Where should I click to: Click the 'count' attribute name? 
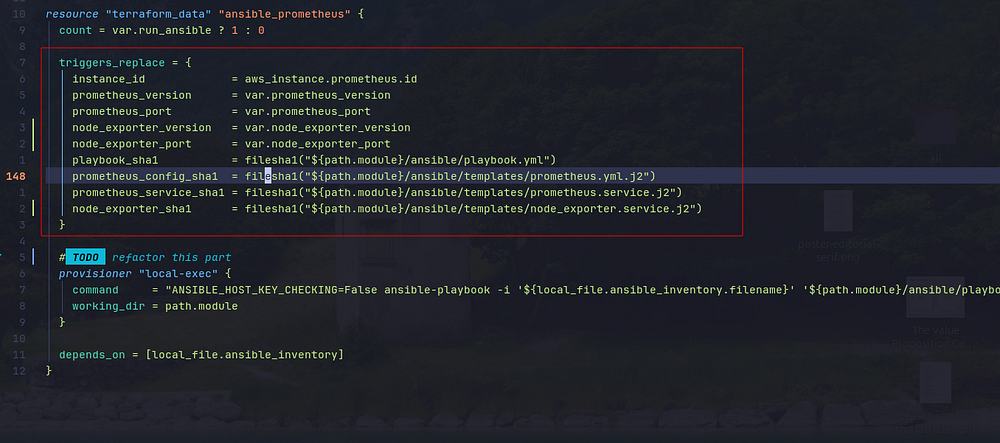point(75,30)
